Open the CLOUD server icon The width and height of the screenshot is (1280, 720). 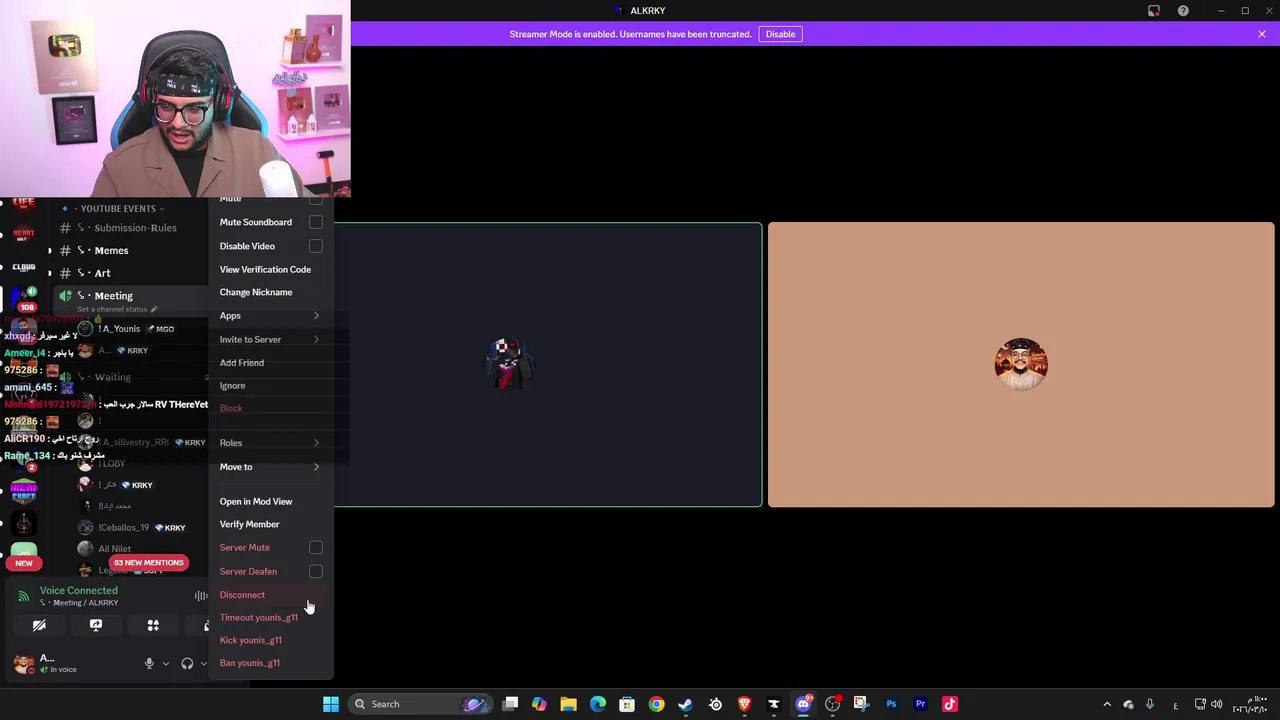point(23,268)
